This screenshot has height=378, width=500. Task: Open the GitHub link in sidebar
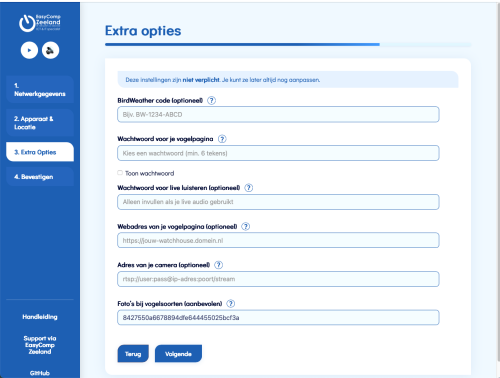click(x=40, y=373)
